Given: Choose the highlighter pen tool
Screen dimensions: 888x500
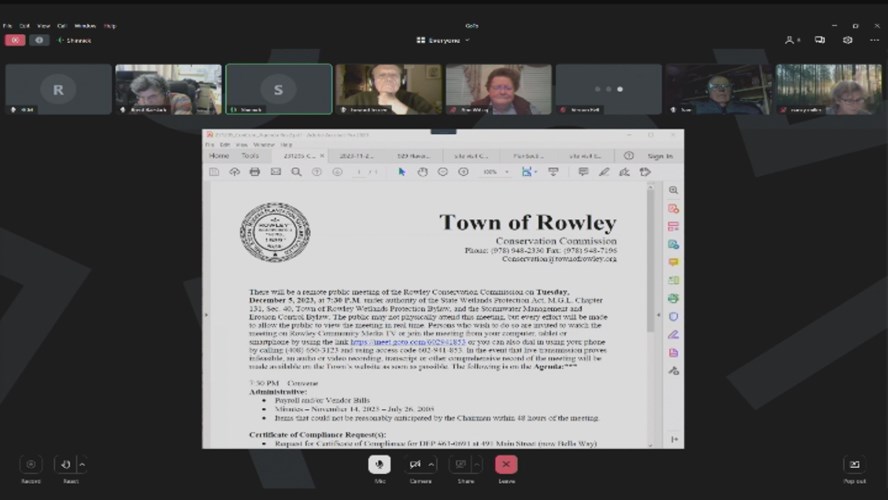Looking at the screenshot, I should click(x=604, y=172).
